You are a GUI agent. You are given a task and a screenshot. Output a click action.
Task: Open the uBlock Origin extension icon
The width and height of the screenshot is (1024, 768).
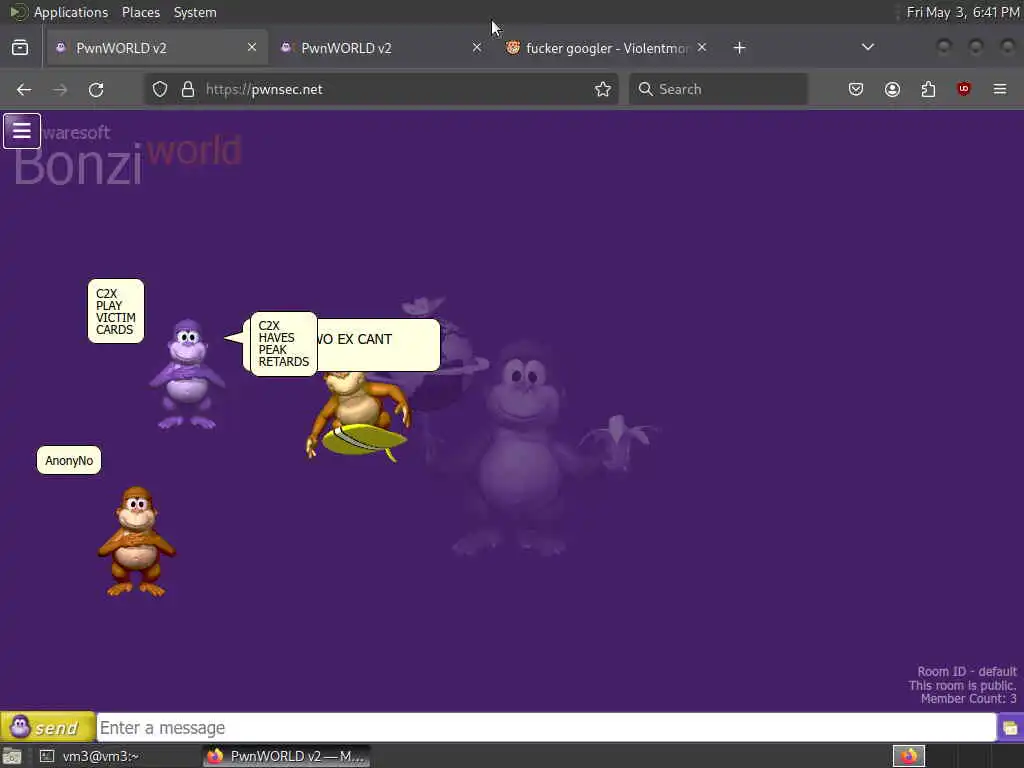pyautogui.click(x=963, y=89)
